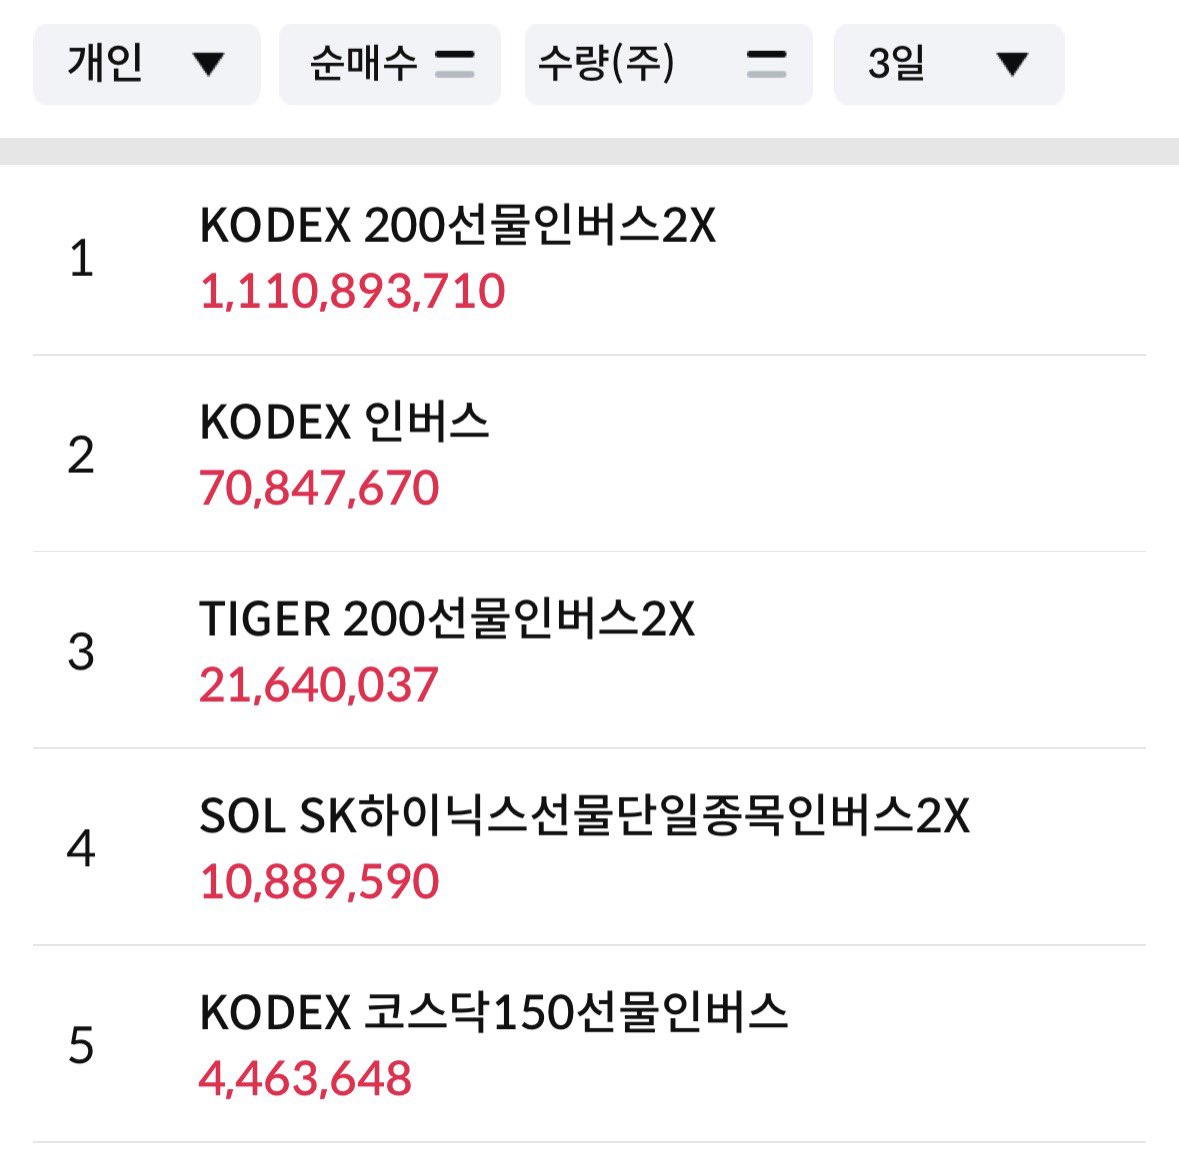
Task: Click the arrow icon next to 3일
Action: [1012, 64]
